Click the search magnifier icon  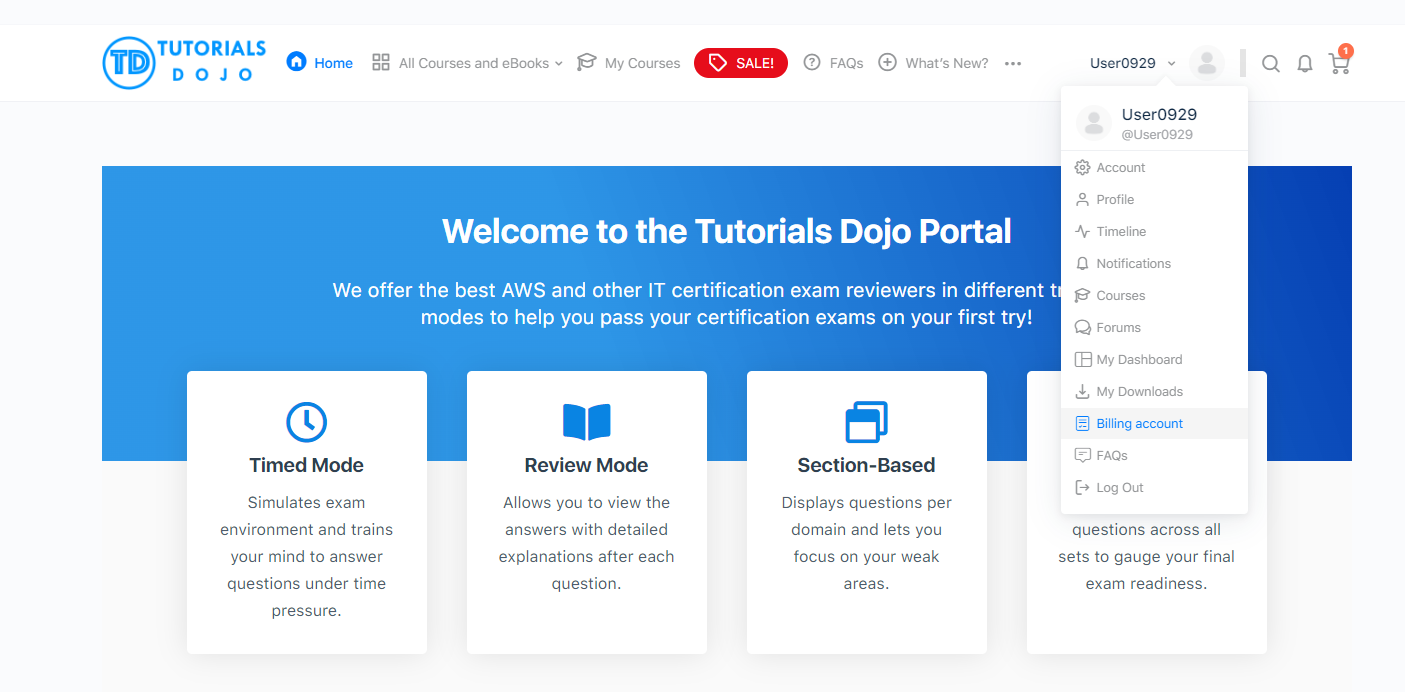coord(1270,64)
